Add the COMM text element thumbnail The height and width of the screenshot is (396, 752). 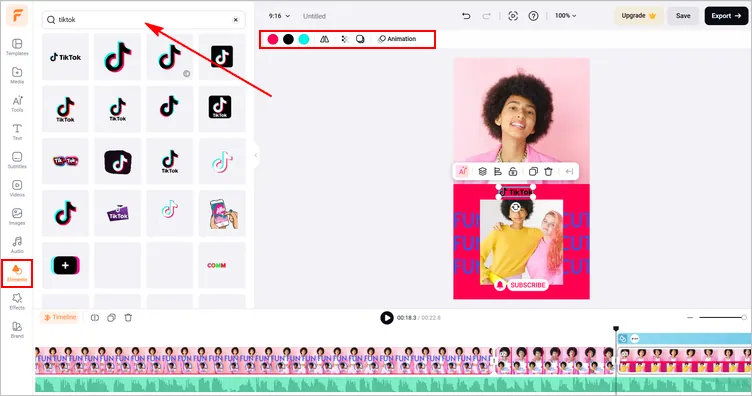pos(222,265)
